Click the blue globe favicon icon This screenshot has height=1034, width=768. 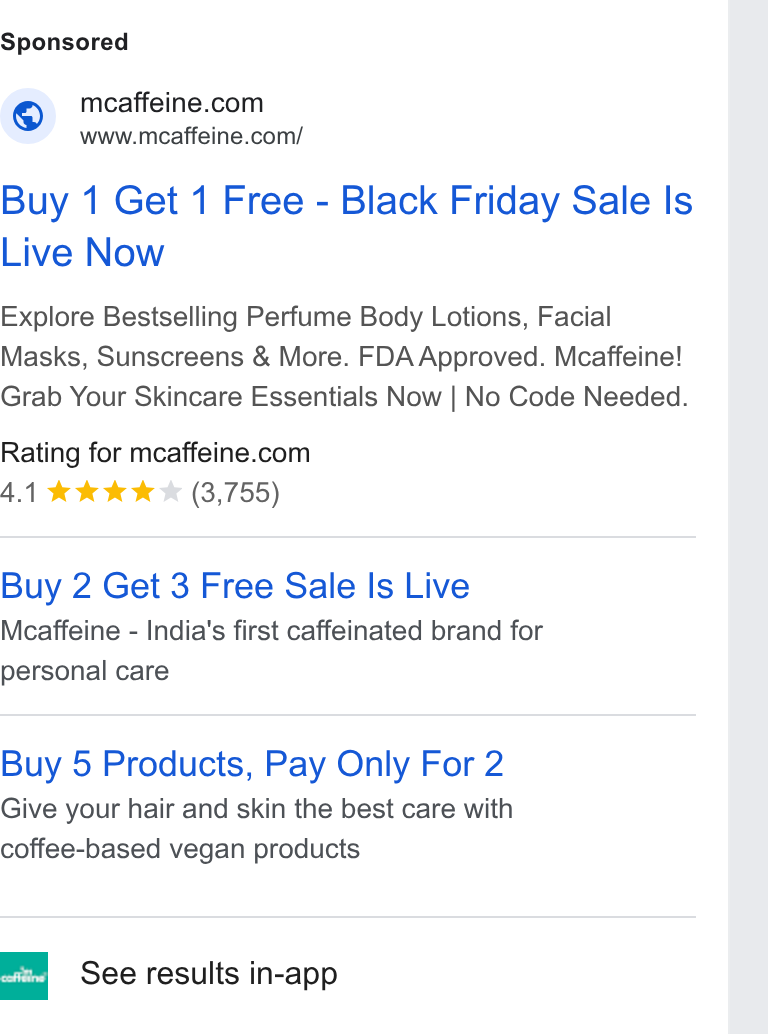[28, 116]
